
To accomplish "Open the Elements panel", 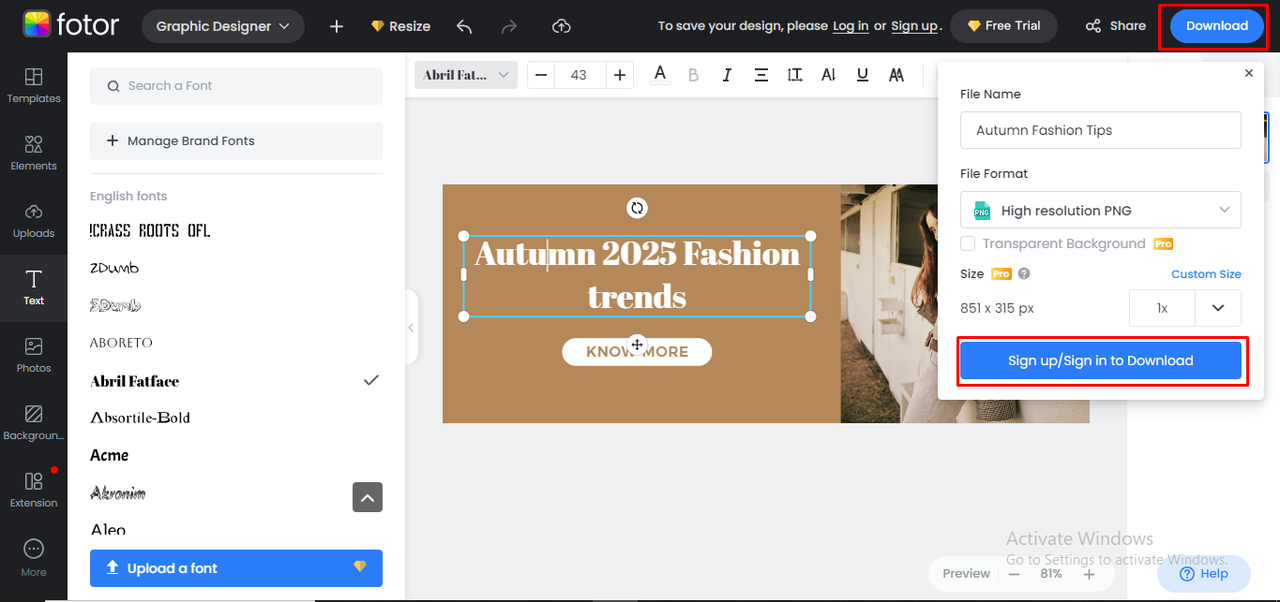I will point(34,152).
